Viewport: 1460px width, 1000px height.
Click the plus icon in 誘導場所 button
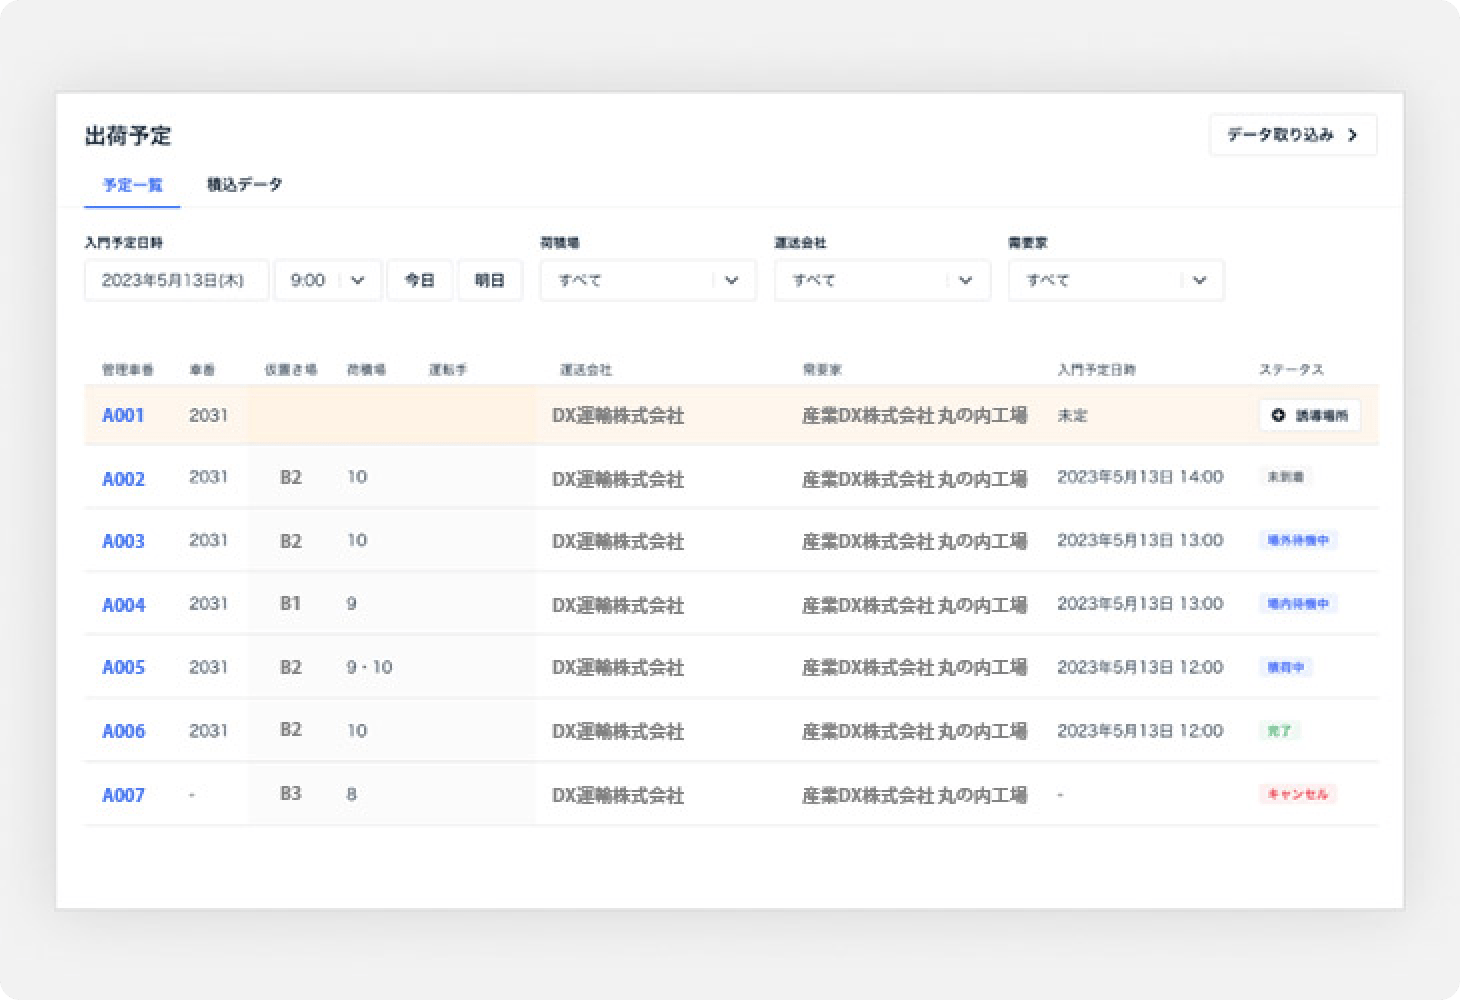[1278, 415]
